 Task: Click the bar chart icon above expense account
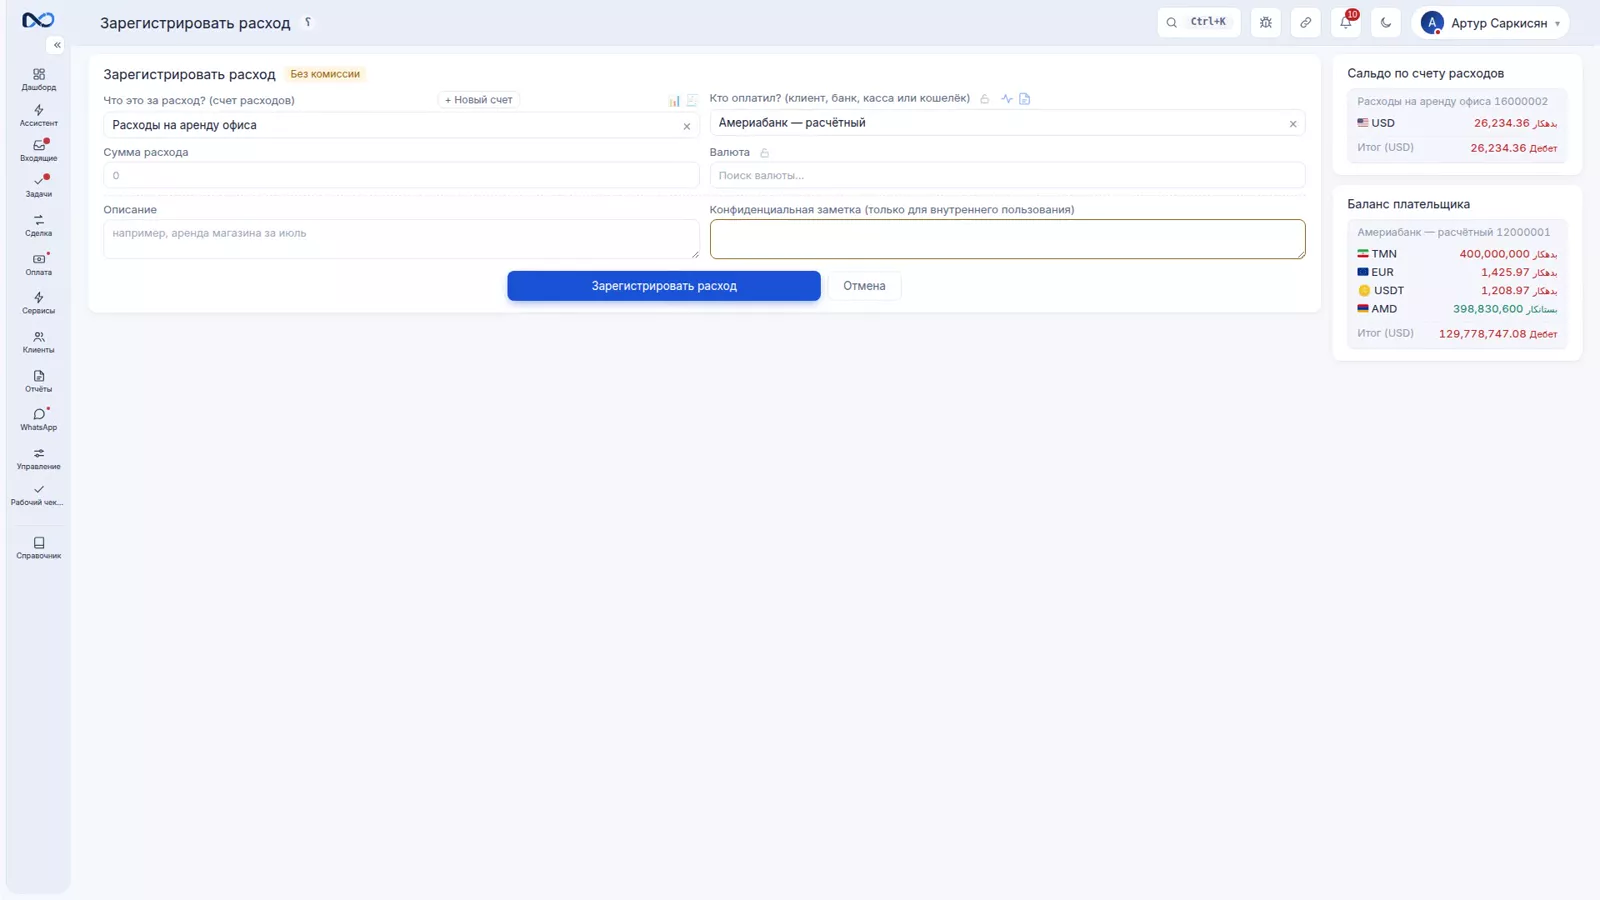[674, 100]
